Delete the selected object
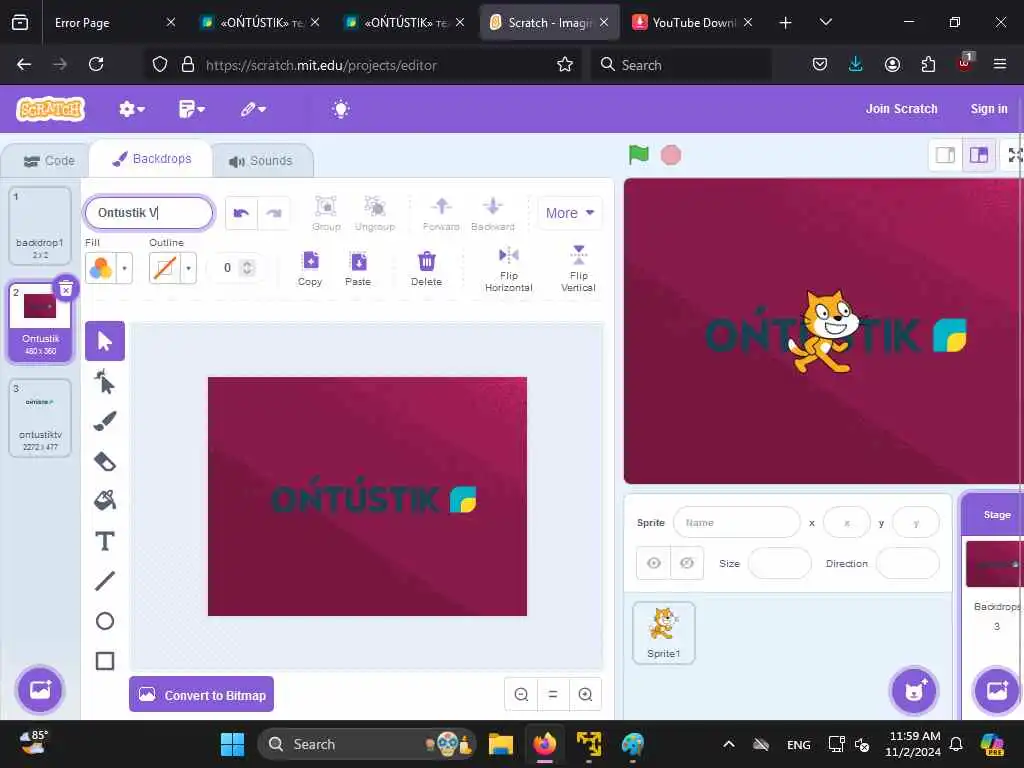Image resolution: width=1024 pixels, height=768 pixels. [x=426, y=268]
